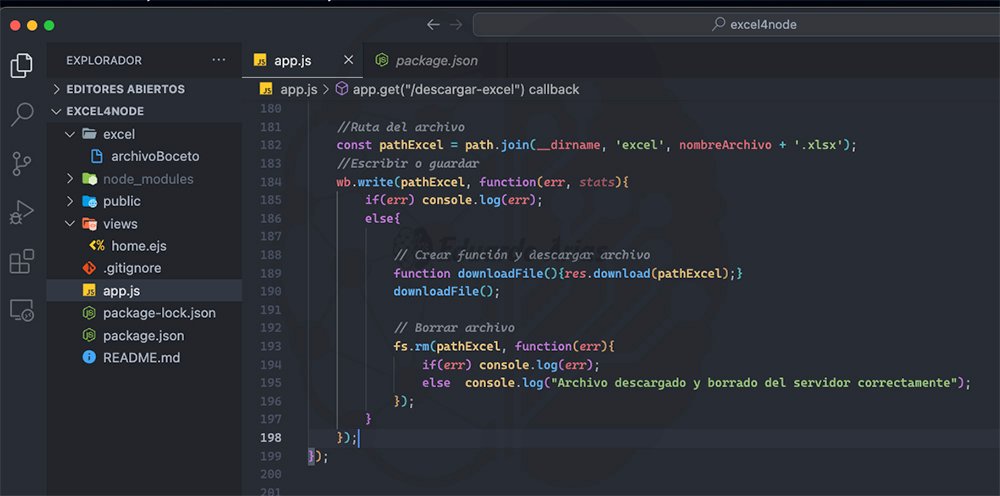Open the Remote Explorer view

point(22,310)
